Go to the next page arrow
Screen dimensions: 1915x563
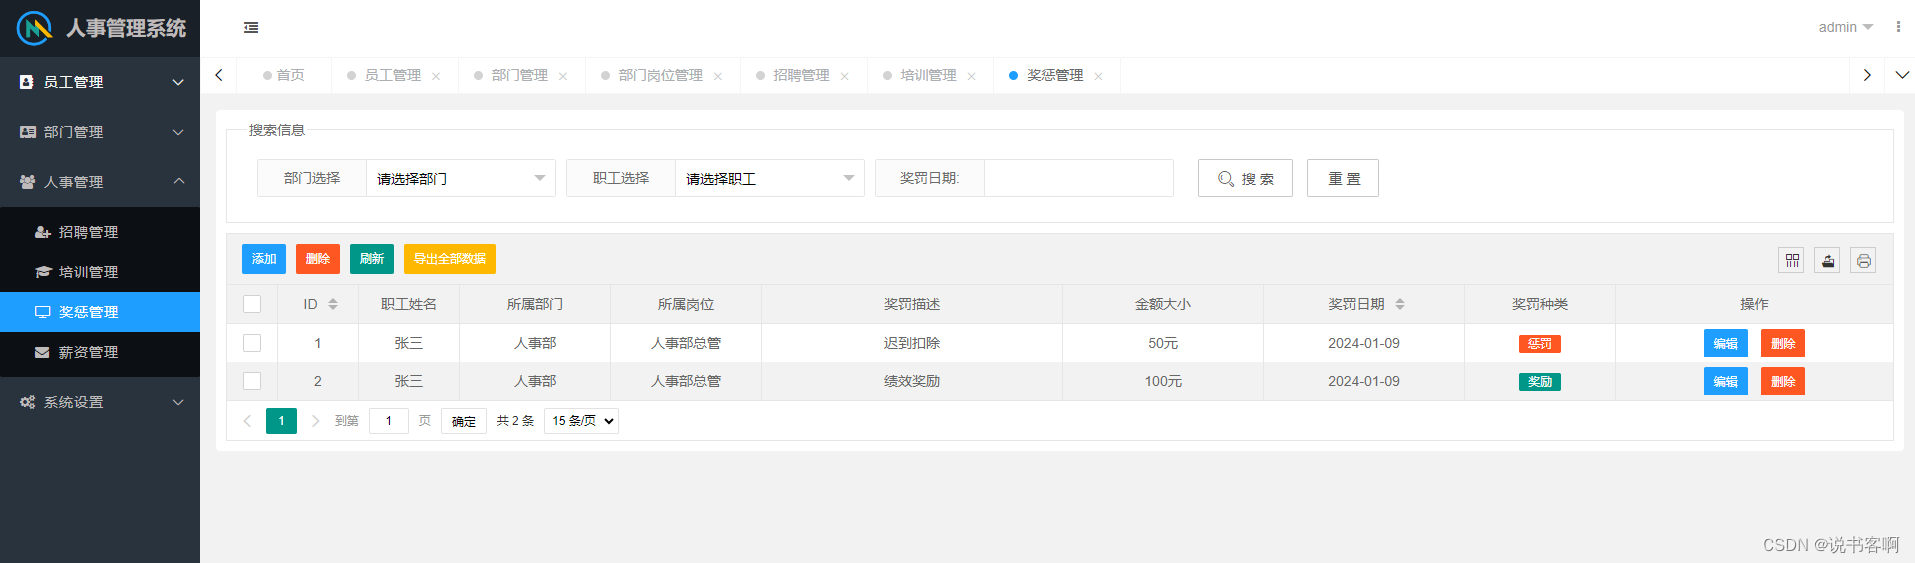[315, 421]
